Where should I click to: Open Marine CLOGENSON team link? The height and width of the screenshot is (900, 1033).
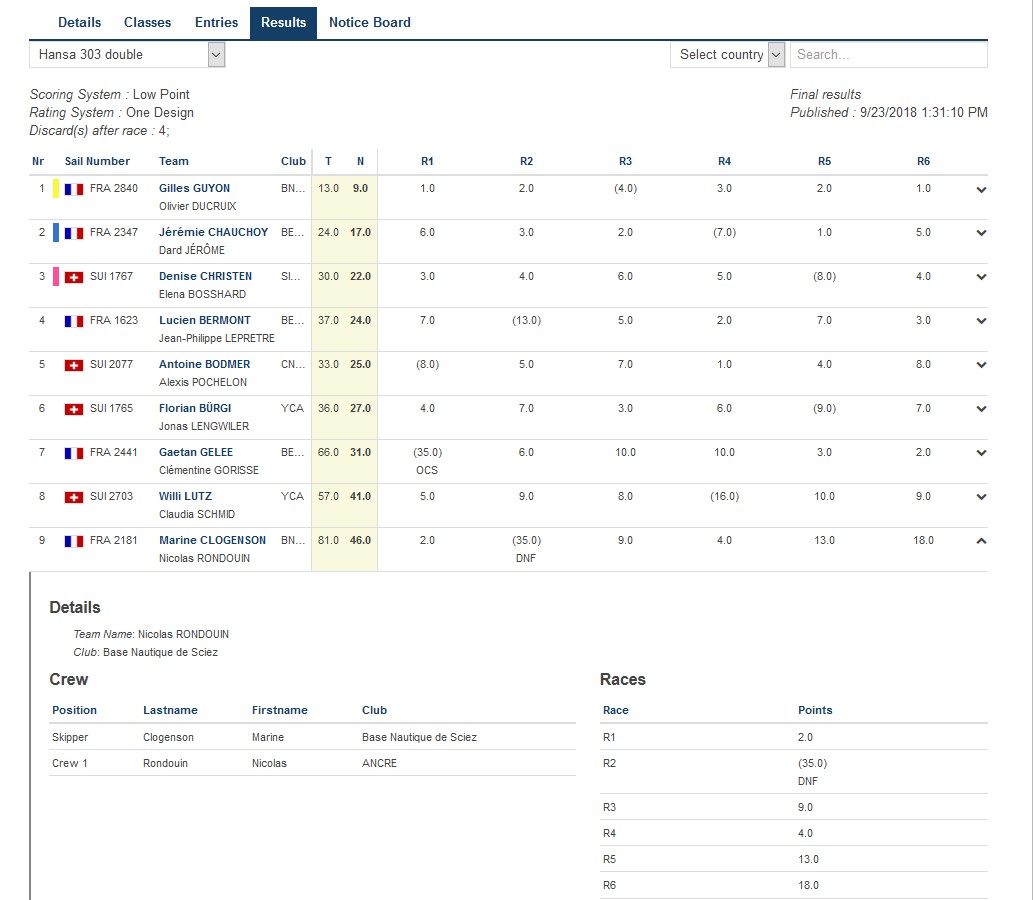pyautogui.click(x=212, y=540)
